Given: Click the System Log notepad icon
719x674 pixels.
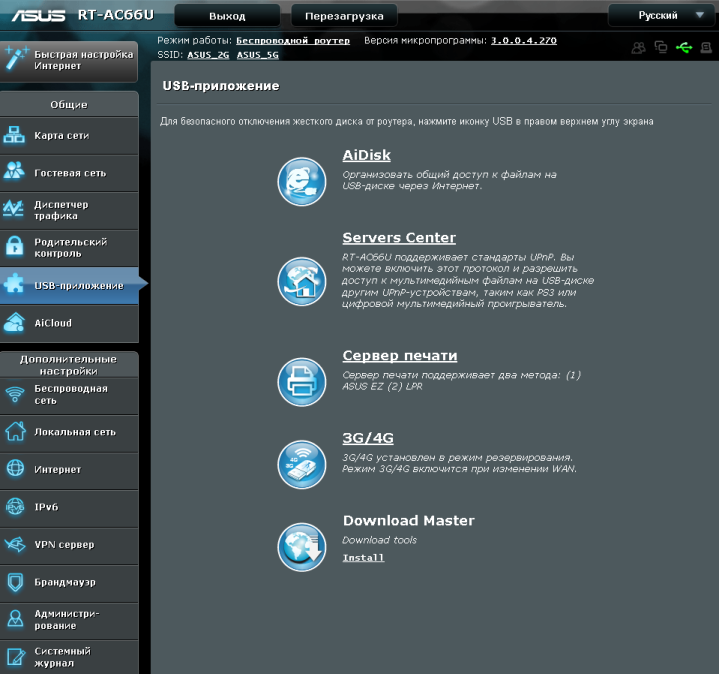Looking at the screenshot, I should 16,657.
